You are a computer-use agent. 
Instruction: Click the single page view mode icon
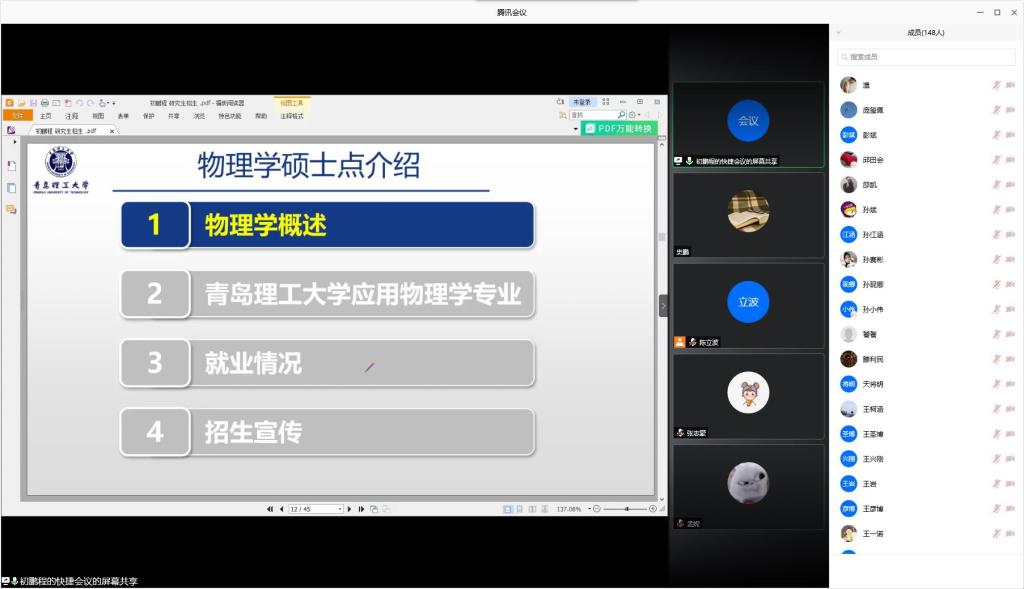point(508,509)
